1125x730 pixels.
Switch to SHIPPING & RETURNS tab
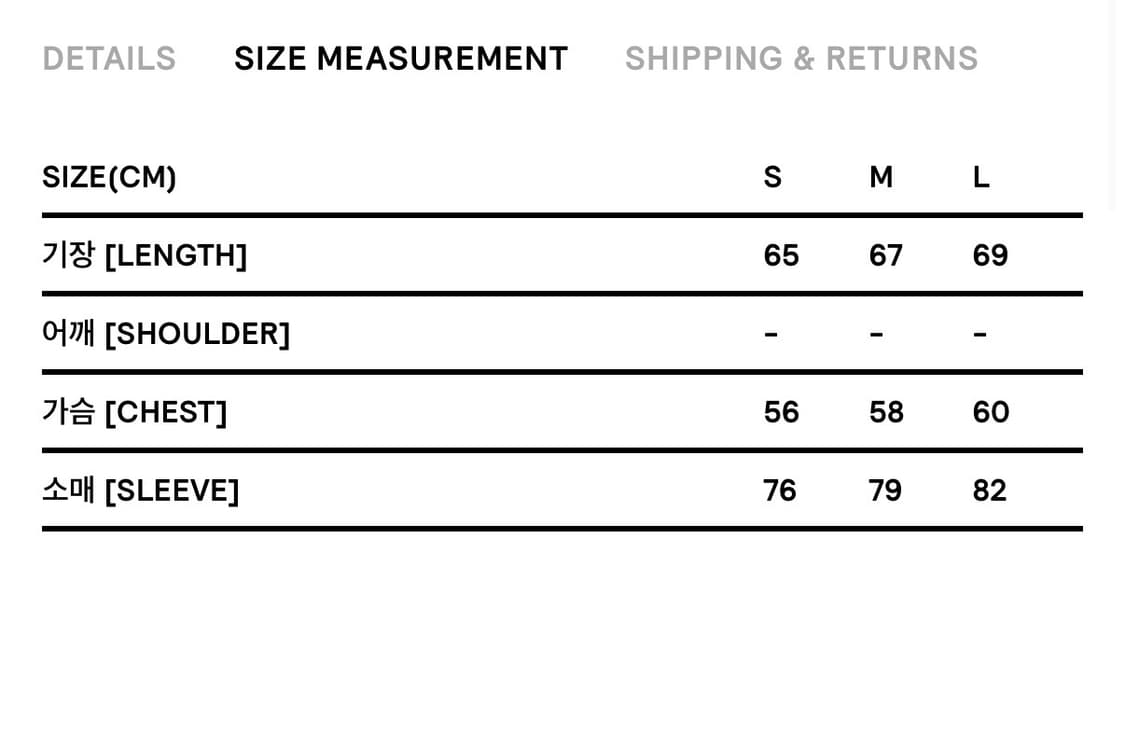point(801,59)
